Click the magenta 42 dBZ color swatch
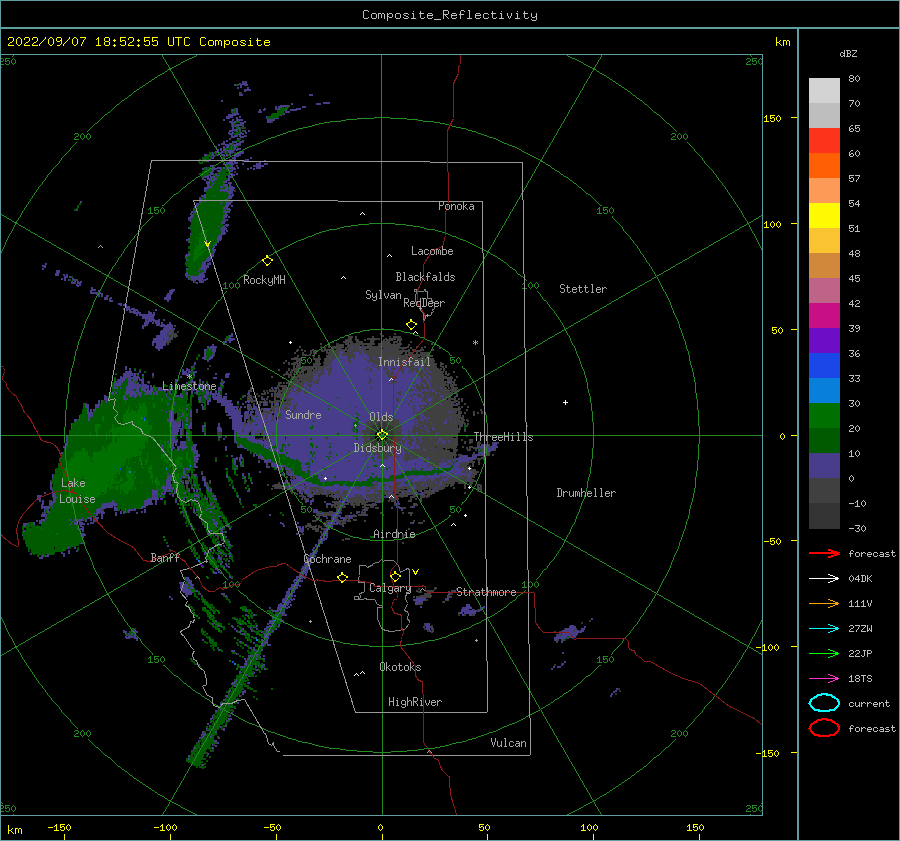Image resolution: width=900 pixels, height=841 pixels. click(824, 315)
